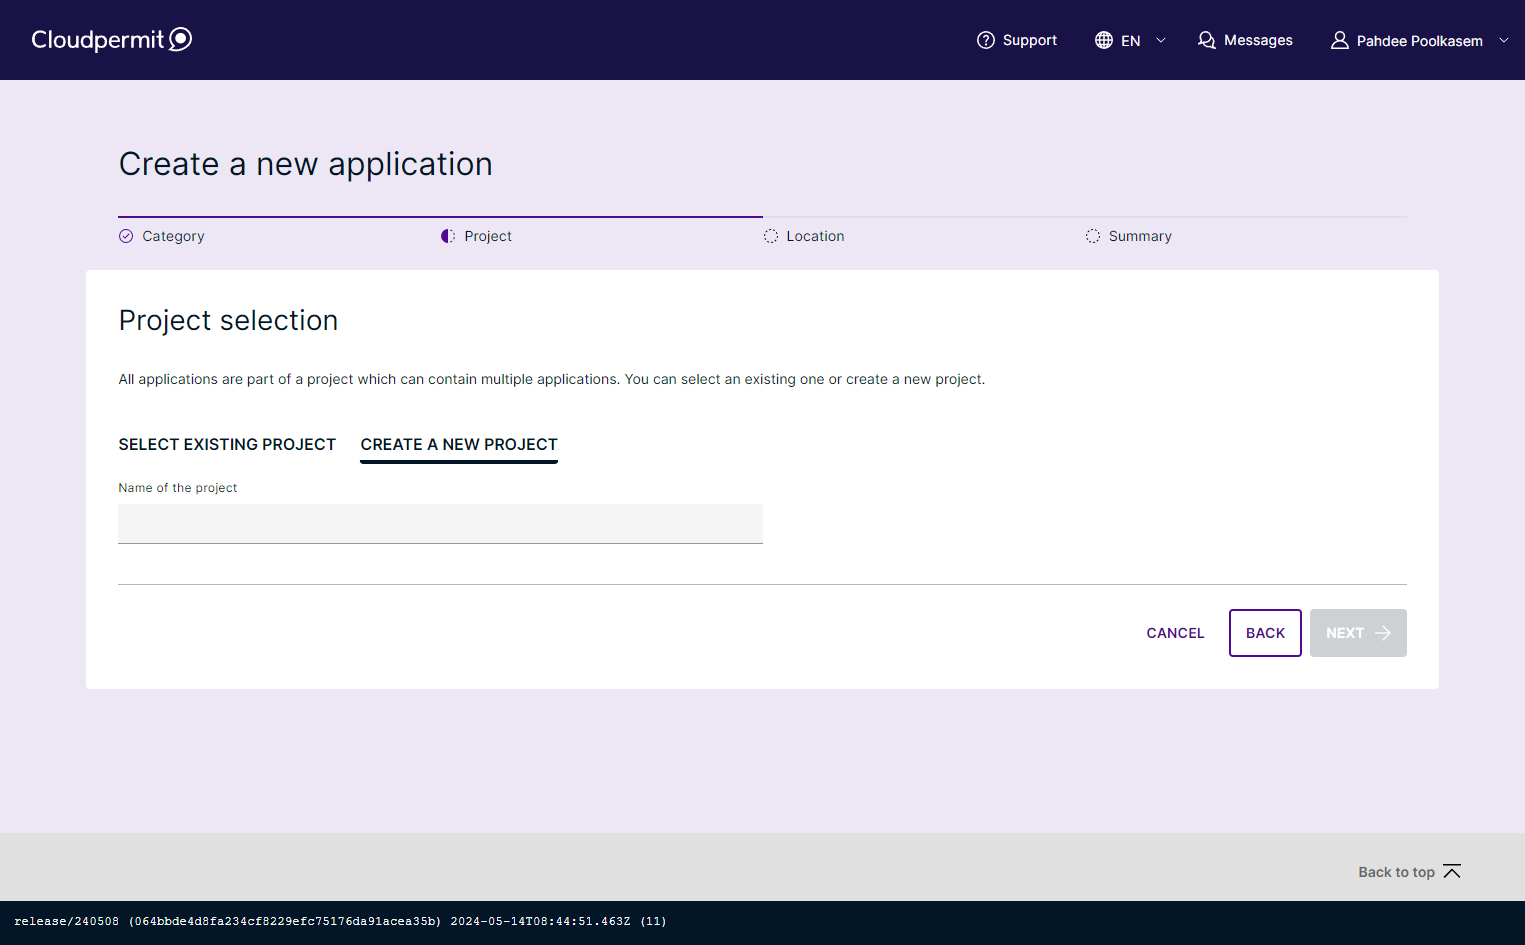Screen dimensions: 1525x945
Task: Open the Location step label
Action: 815,236
